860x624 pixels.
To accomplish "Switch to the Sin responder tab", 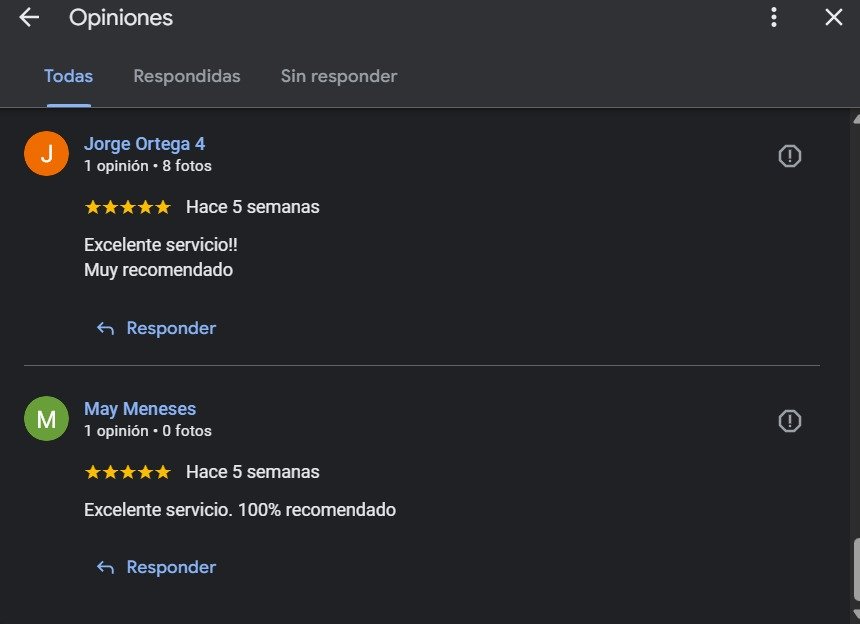I will coord(339,76).
